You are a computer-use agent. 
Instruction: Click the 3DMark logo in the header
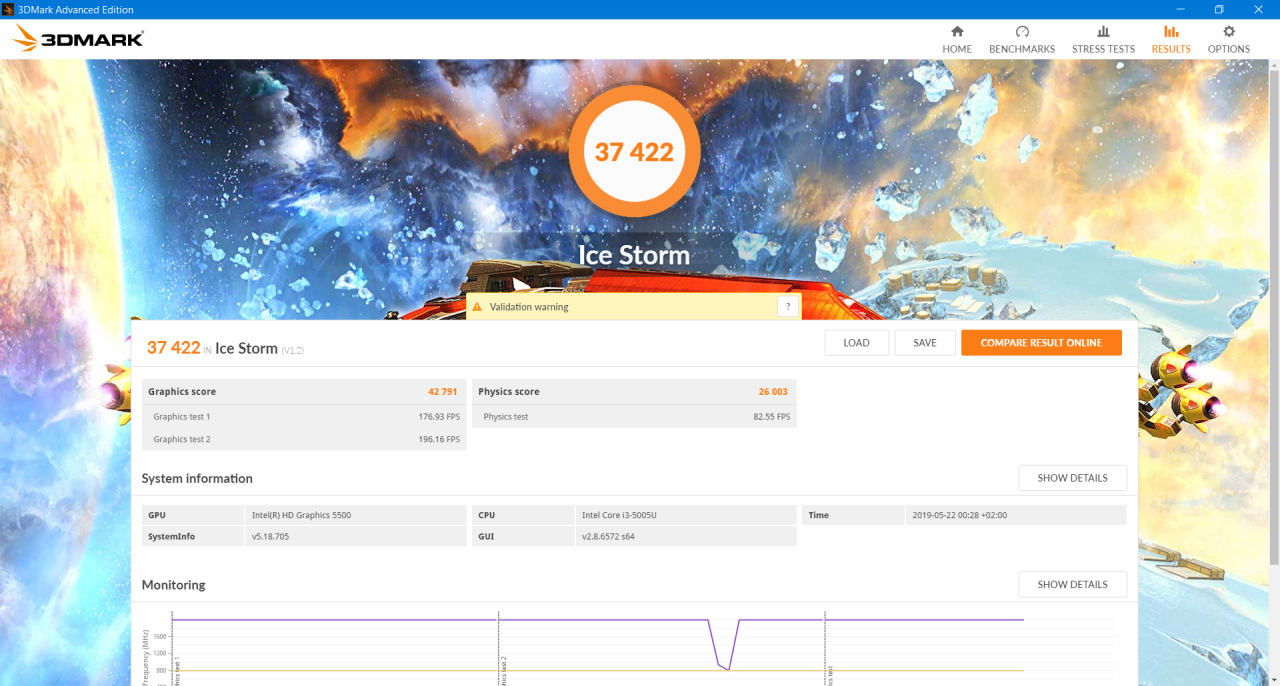(79, 39)
